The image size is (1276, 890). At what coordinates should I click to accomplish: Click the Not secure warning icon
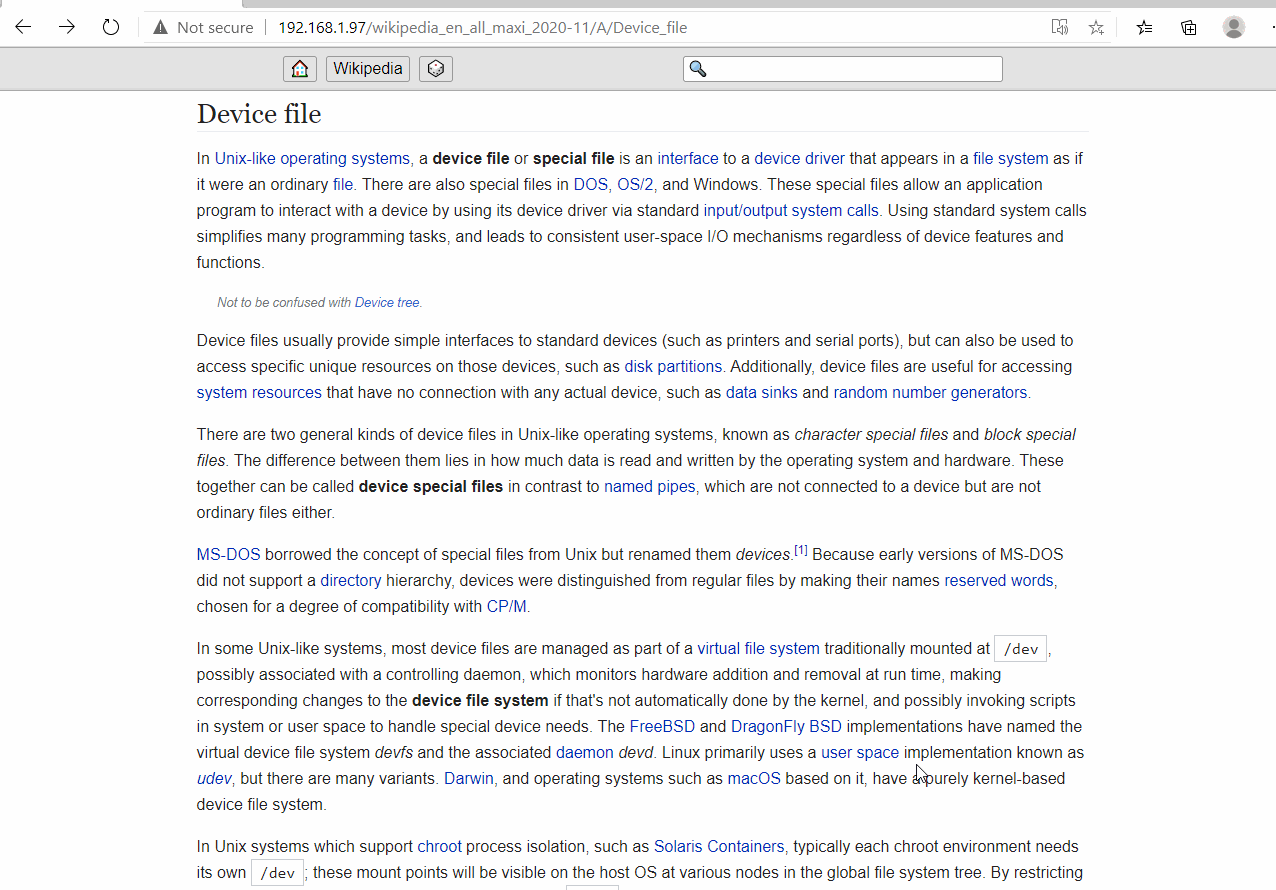160,27
